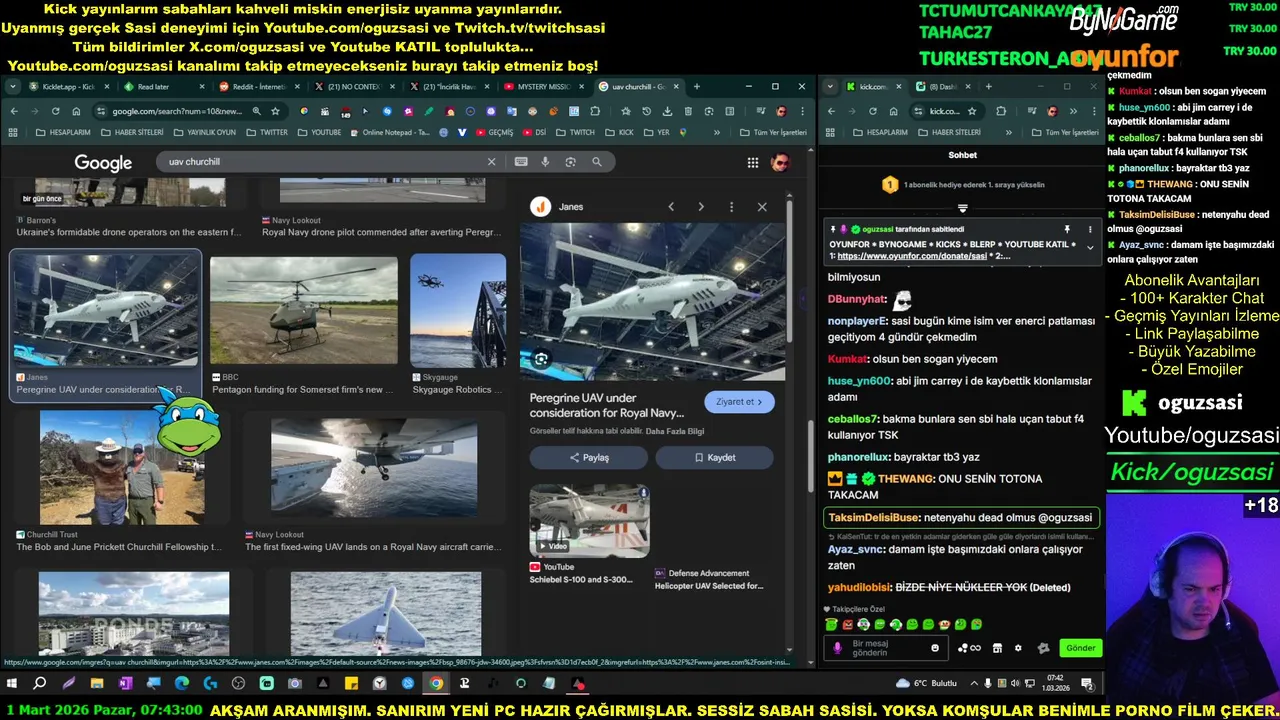
Task: Open Chrome from the taskbar
Action: tap(436, 684)
